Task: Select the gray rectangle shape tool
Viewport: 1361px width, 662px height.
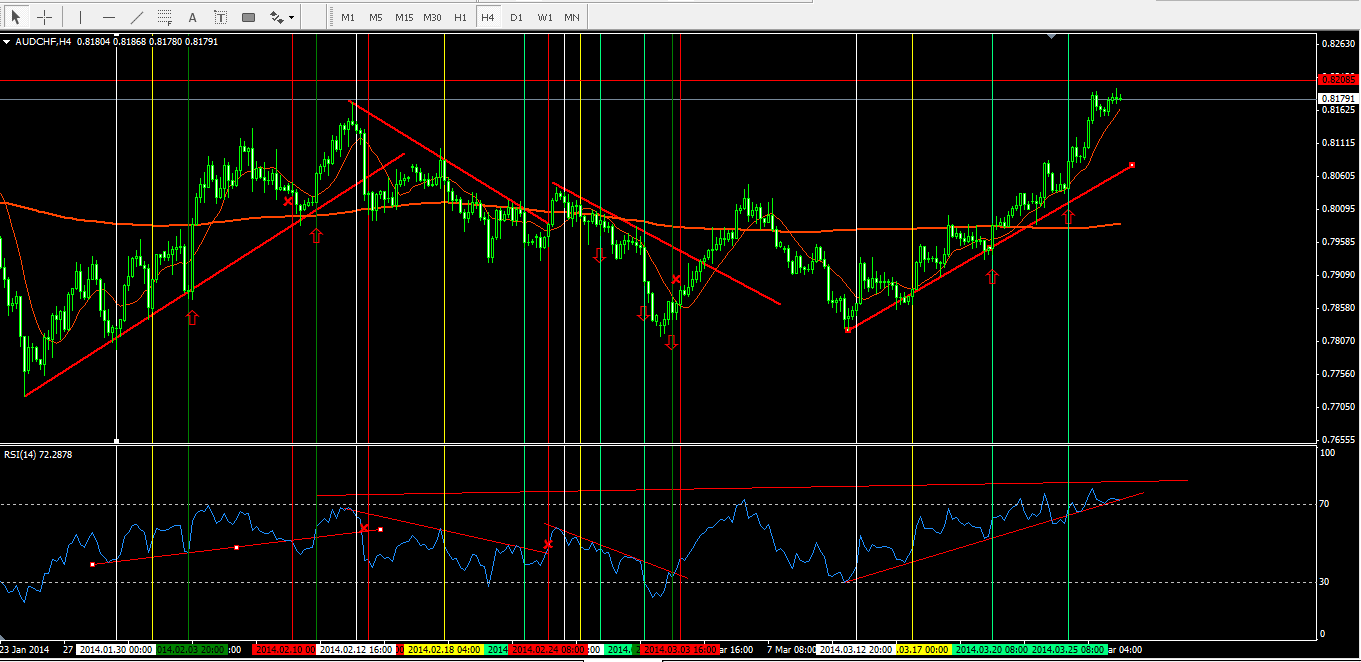Action: (249, 17)
